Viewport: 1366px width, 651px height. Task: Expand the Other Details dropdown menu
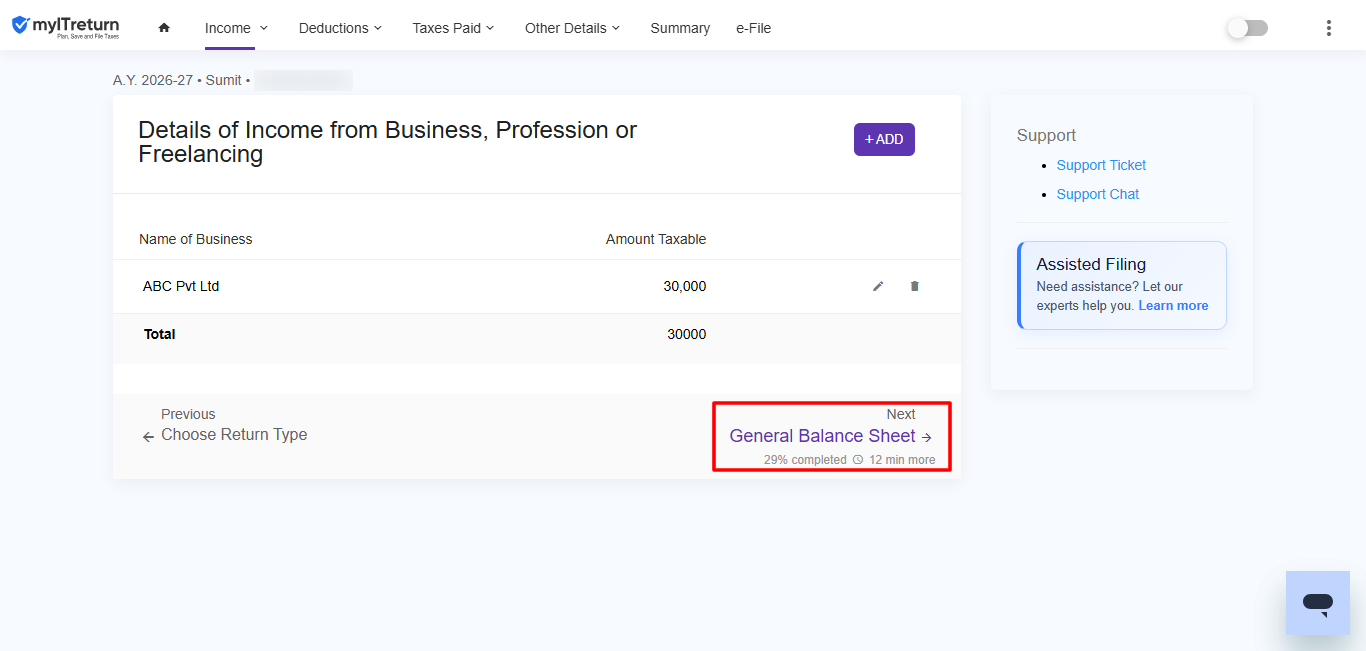point(572,28)
